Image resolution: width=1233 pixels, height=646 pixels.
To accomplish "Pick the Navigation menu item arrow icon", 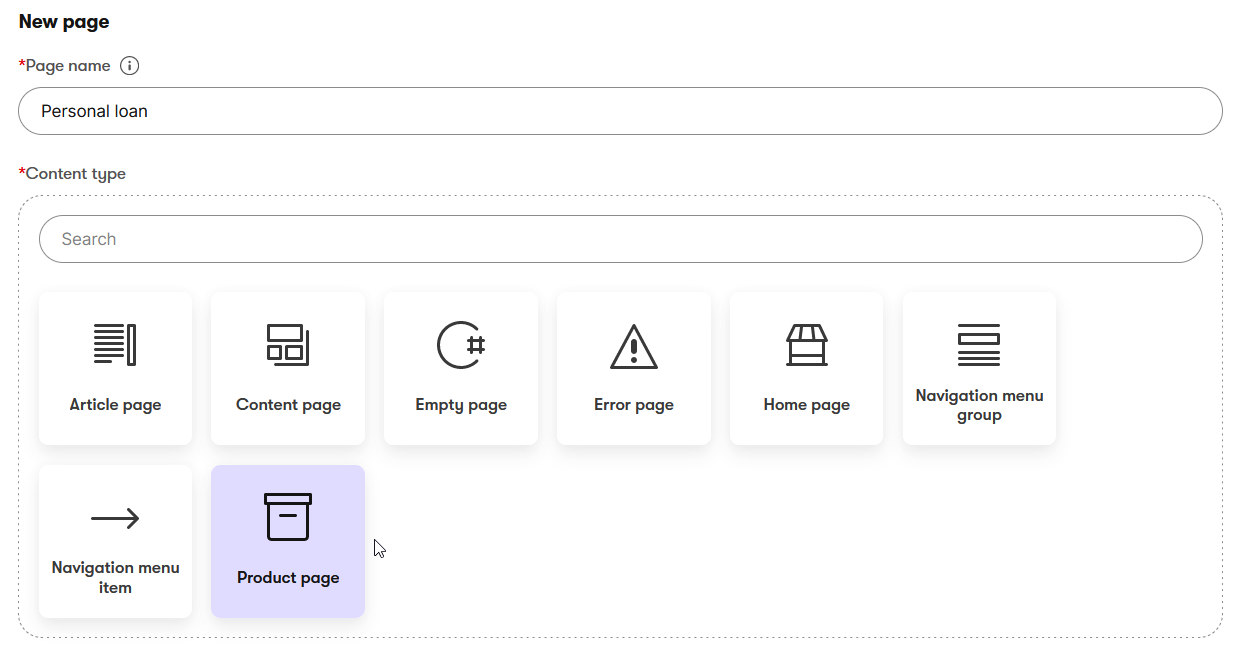I will tap(115, 518).
